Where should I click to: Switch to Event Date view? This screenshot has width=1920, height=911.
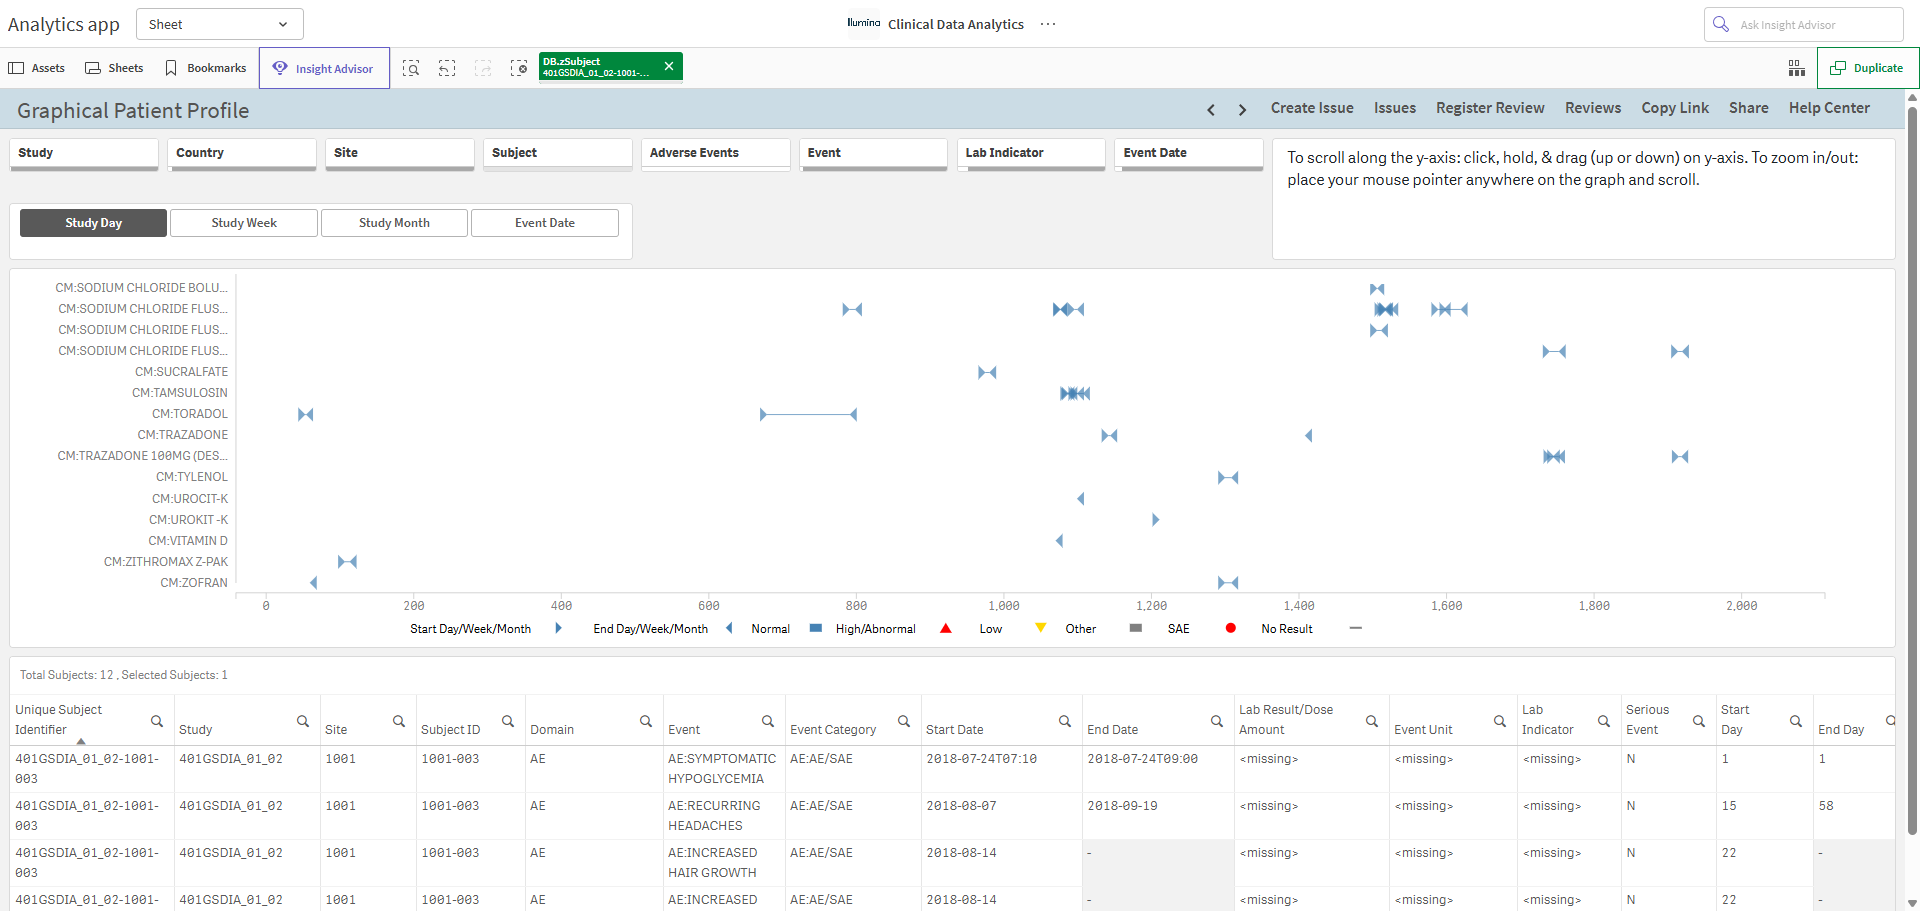click(x=545, y=223)
